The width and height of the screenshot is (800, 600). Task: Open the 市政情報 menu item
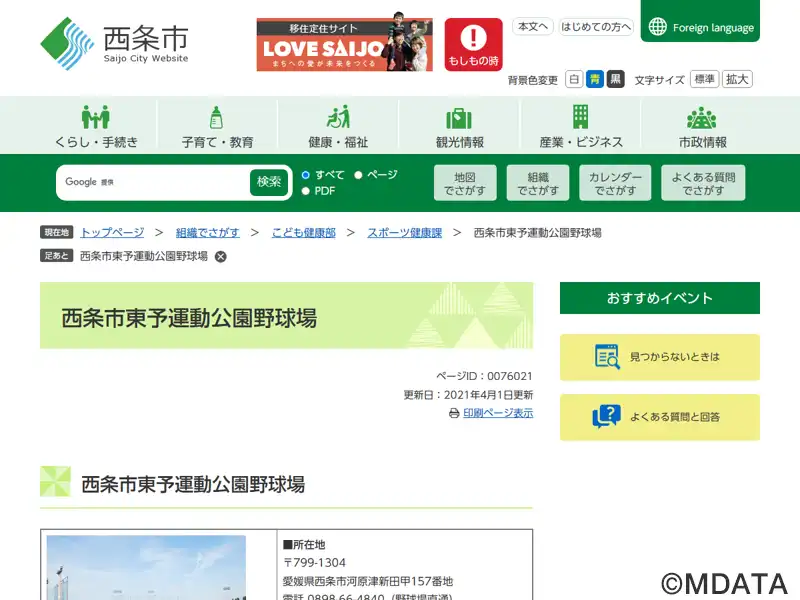[702, 126]
